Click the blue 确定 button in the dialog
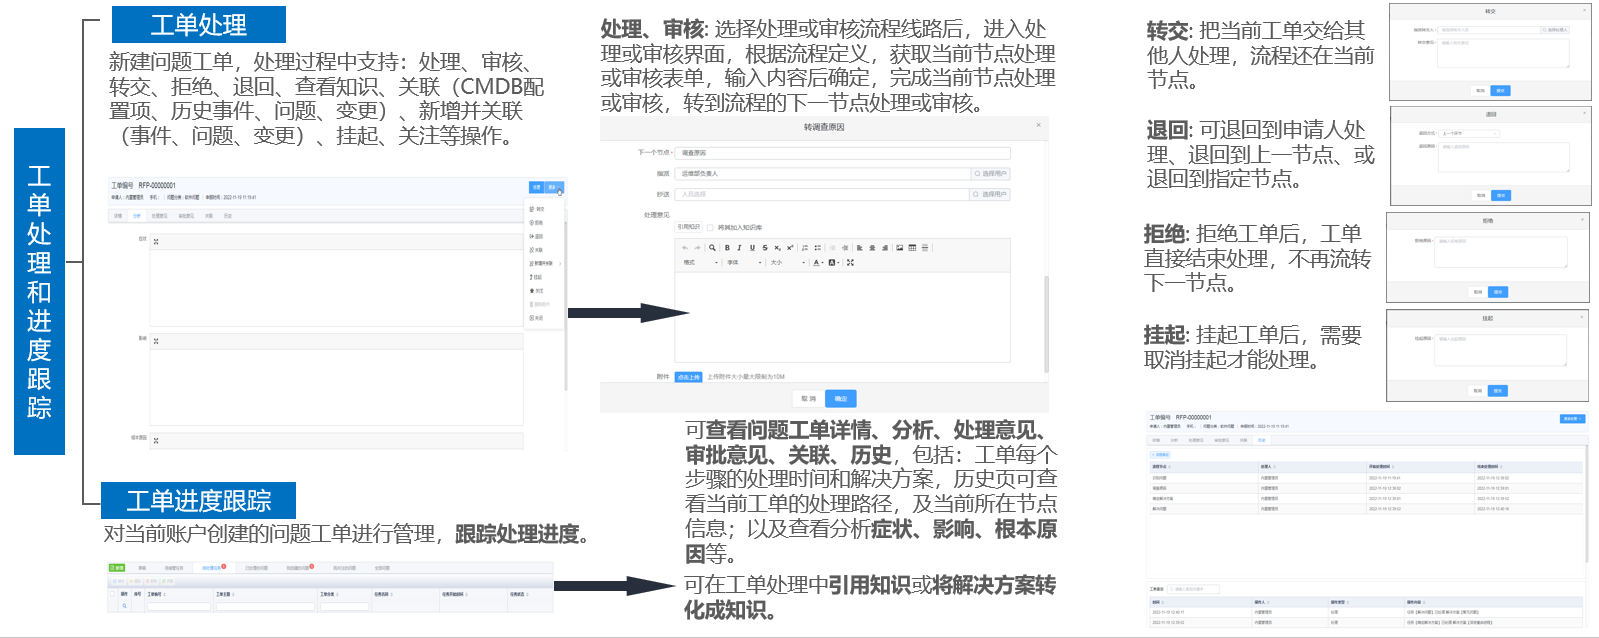The width and height of the screenshot is (1599, 638). tap(840, 399)
